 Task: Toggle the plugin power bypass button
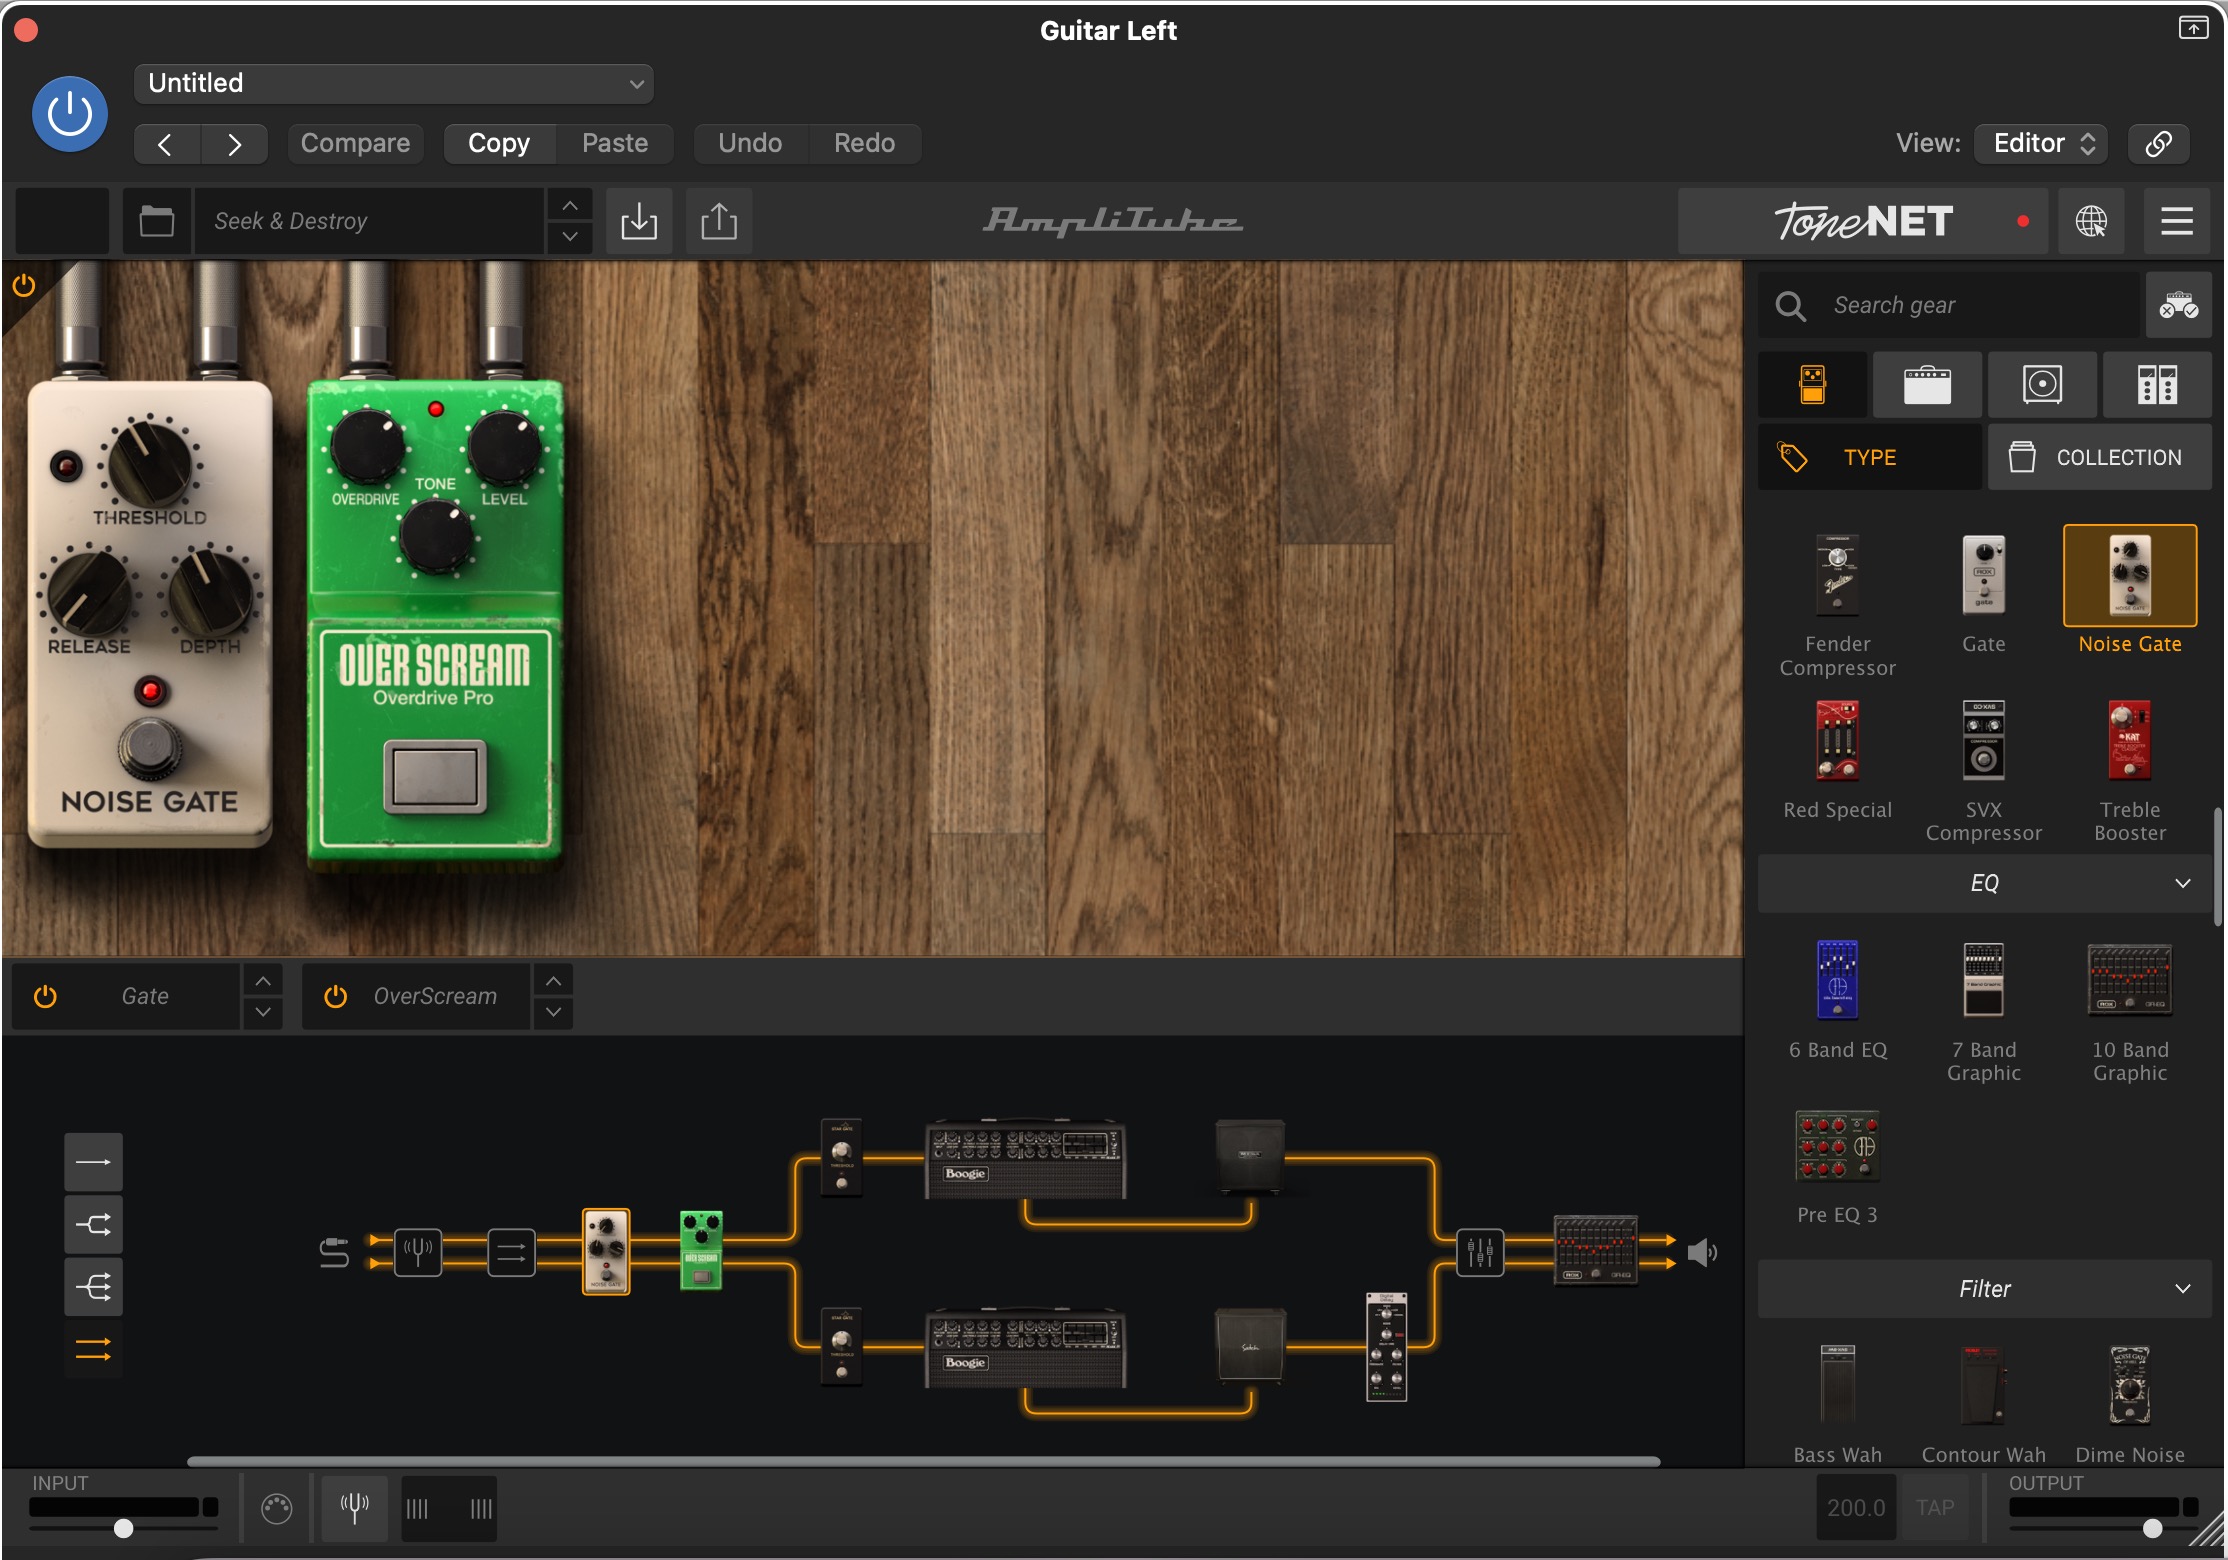(x=70, y=114)
